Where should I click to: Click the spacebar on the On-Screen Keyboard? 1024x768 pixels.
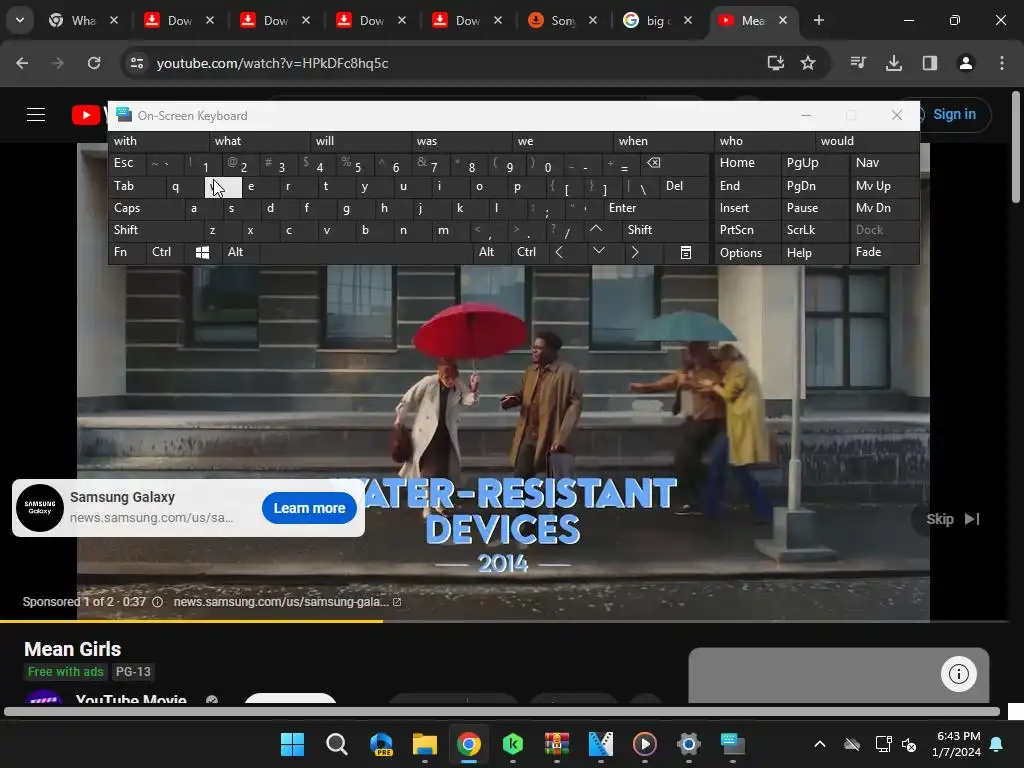(x=366, y=253)
